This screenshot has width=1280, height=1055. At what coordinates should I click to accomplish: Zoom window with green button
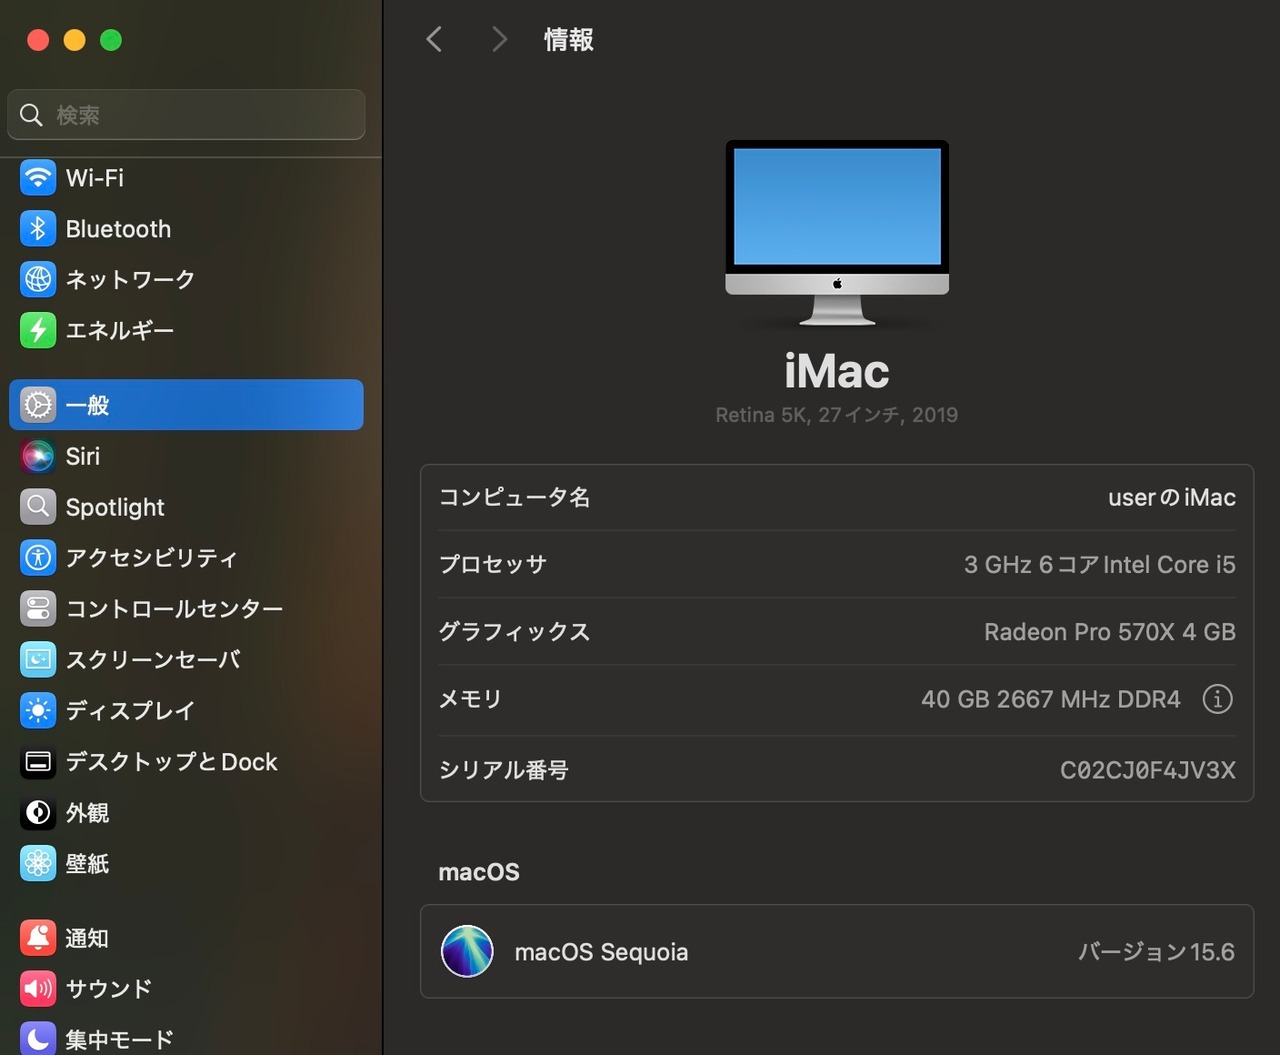pos(111,40)
